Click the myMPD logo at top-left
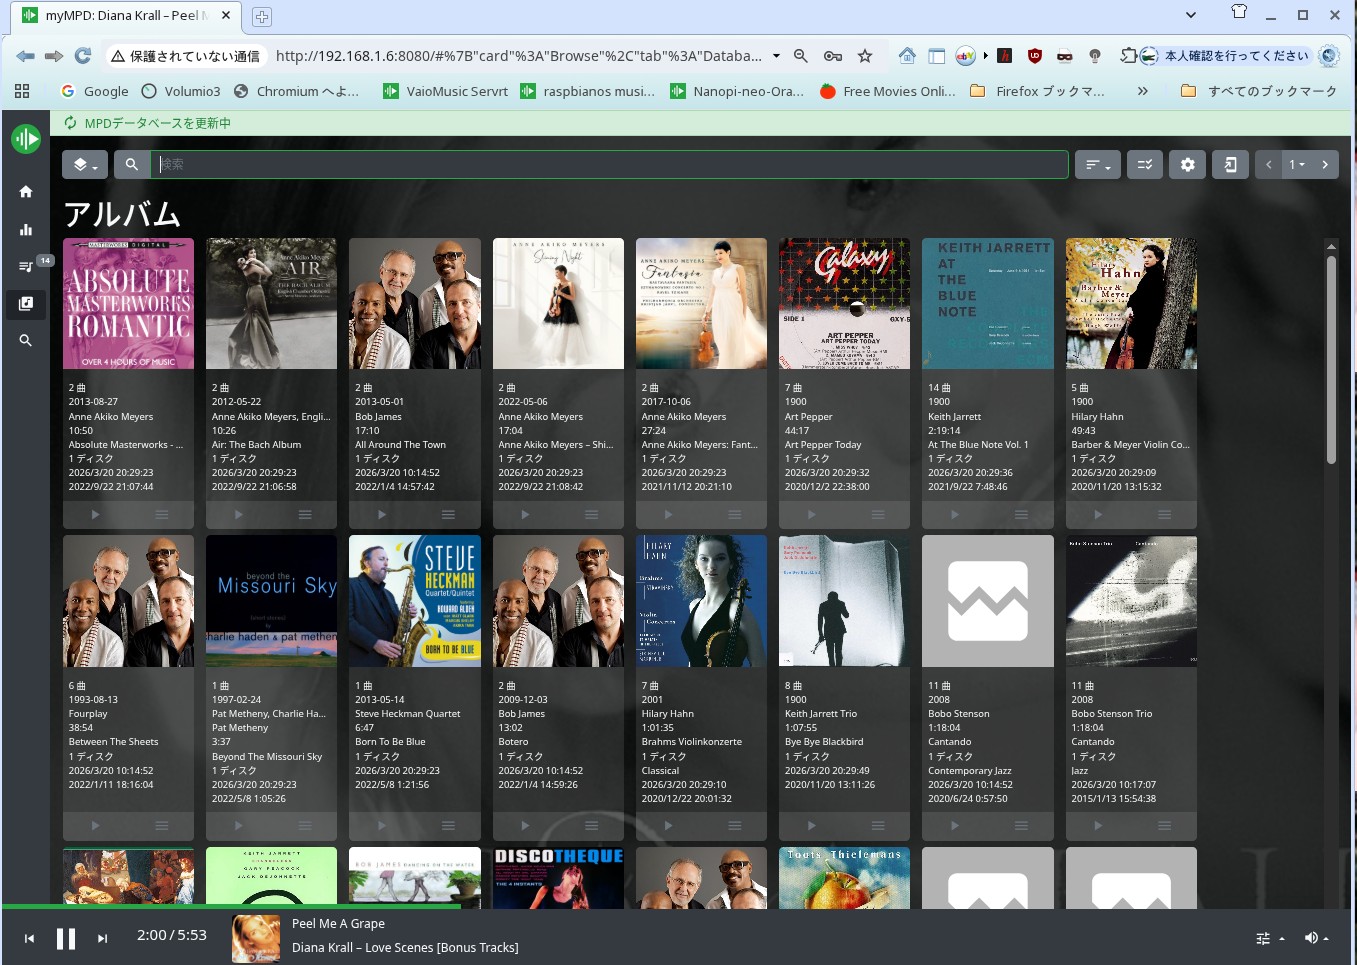The width and height of the screenshot is (1357, 965). coord(26,139)
